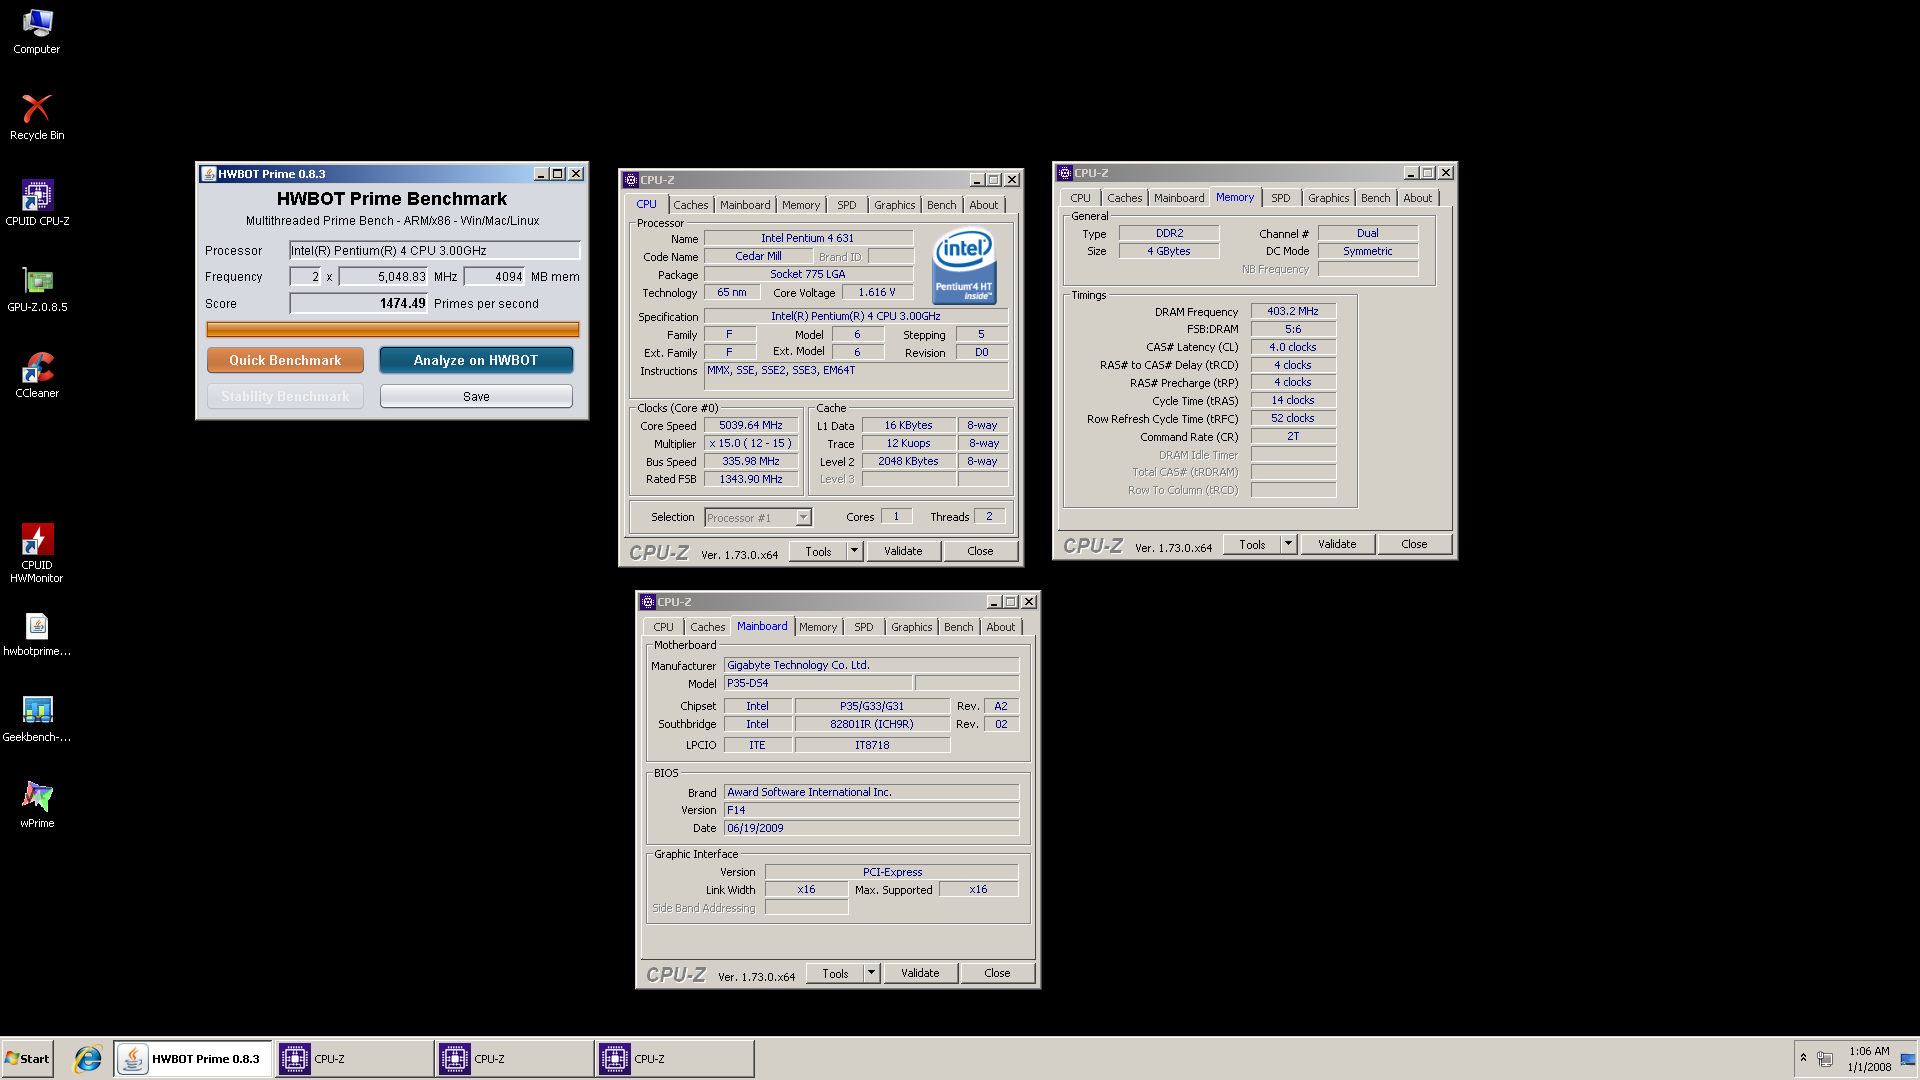Click Tools button in CPU tab window

pos(818,552)
